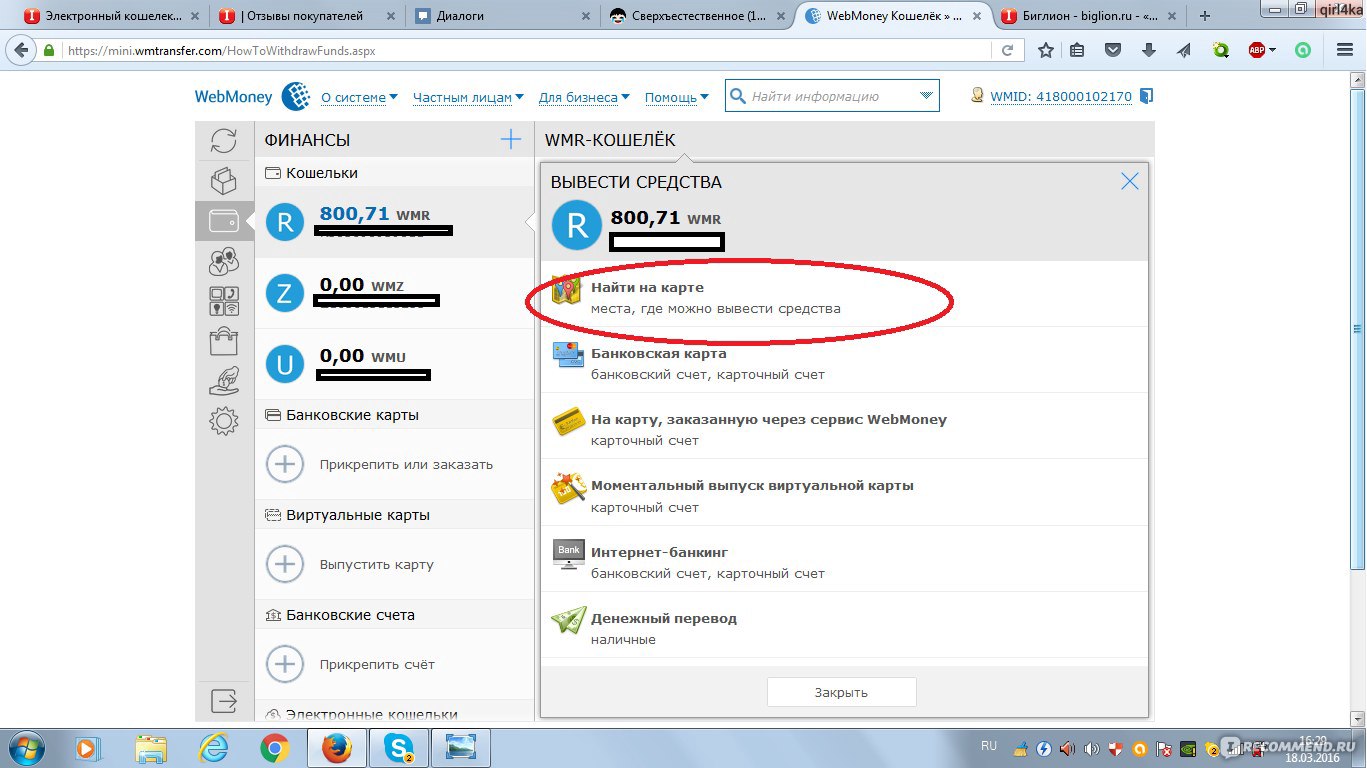Open Skype from taskbar
This screenshot has width=1367, height=768.
point(399,748)
